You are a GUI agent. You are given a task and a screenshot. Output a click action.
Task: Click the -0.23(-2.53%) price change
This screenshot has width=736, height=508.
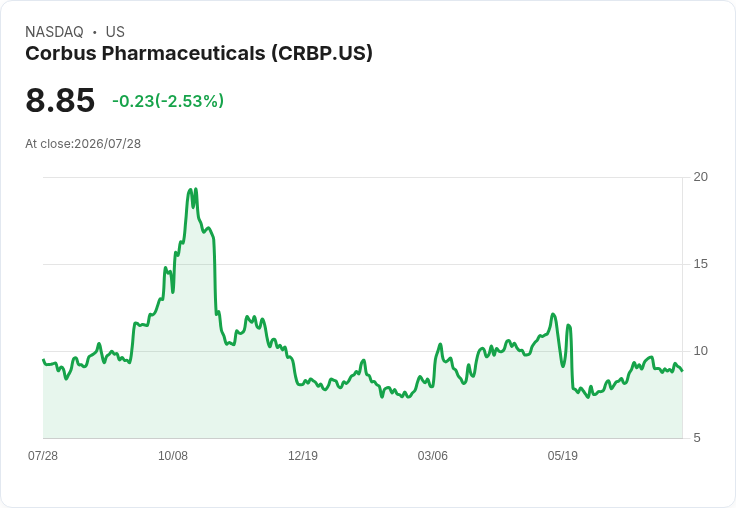pos(168,101)
